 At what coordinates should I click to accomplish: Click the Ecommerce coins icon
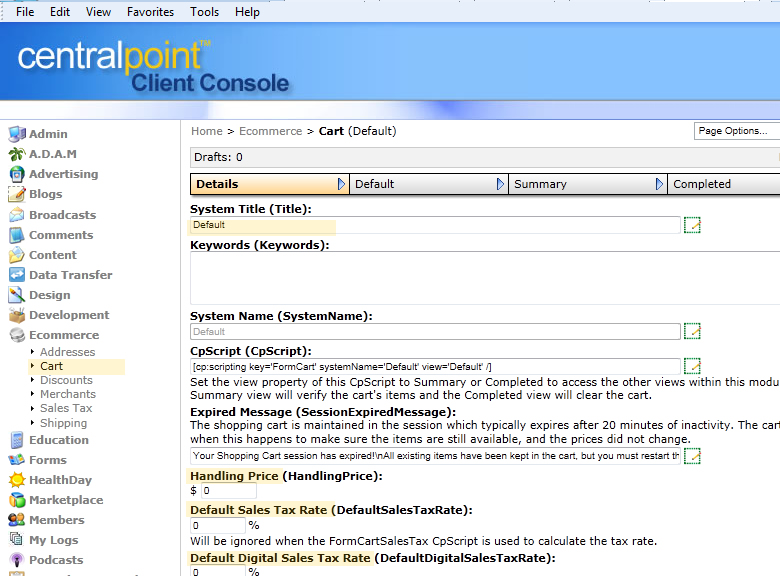point(16,335)
